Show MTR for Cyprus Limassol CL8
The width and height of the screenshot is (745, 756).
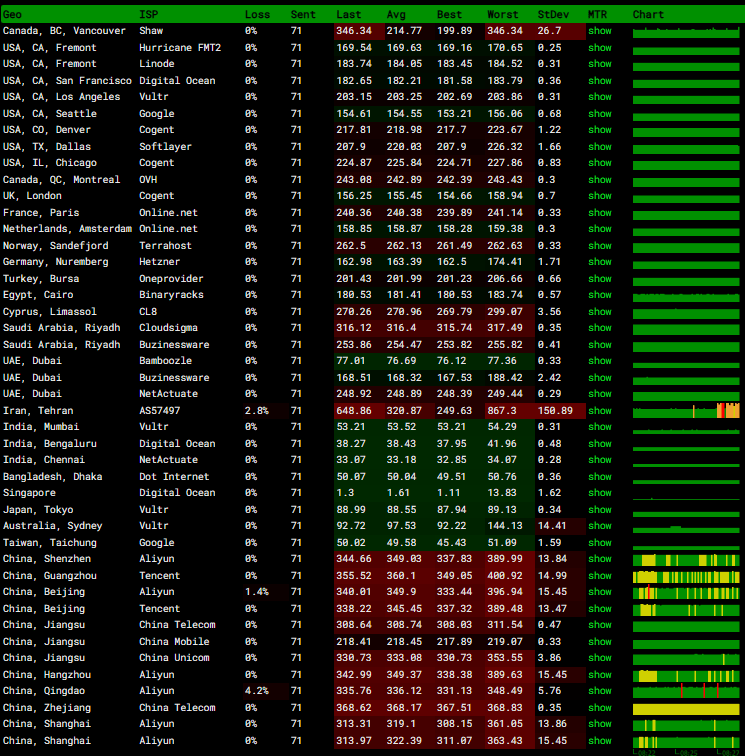click(x=599, y=312)
